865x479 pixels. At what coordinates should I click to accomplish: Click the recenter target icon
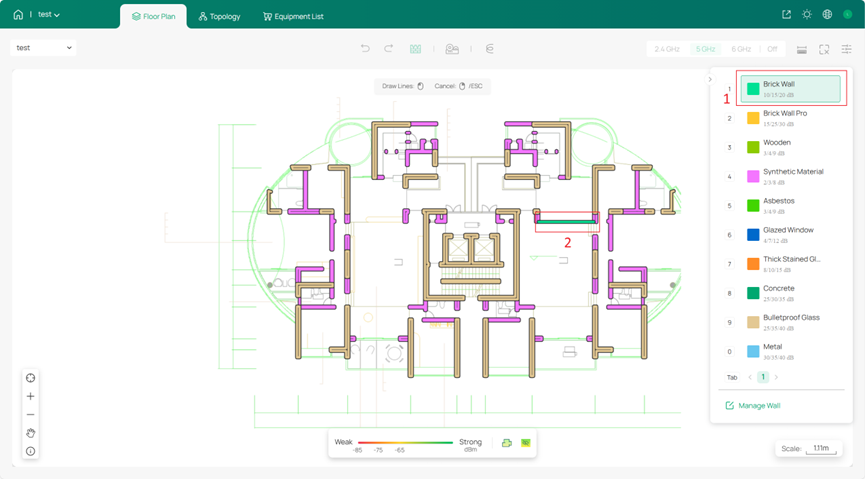click(x=30, y=378)
